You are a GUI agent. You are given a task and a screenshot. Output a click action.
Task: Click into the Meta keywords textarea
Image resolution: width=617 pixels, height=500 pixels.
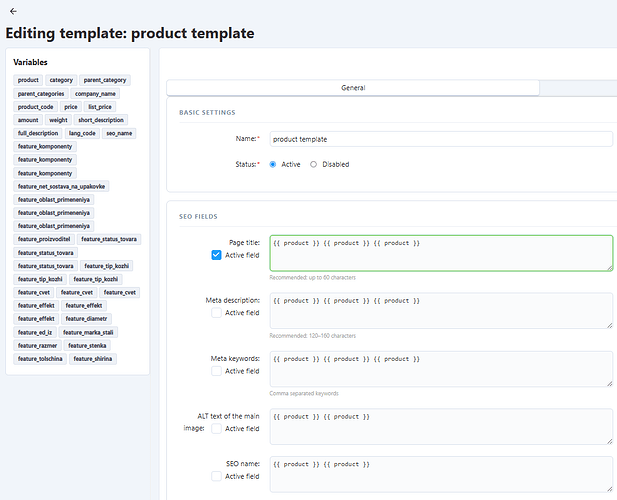coord(441,369)
